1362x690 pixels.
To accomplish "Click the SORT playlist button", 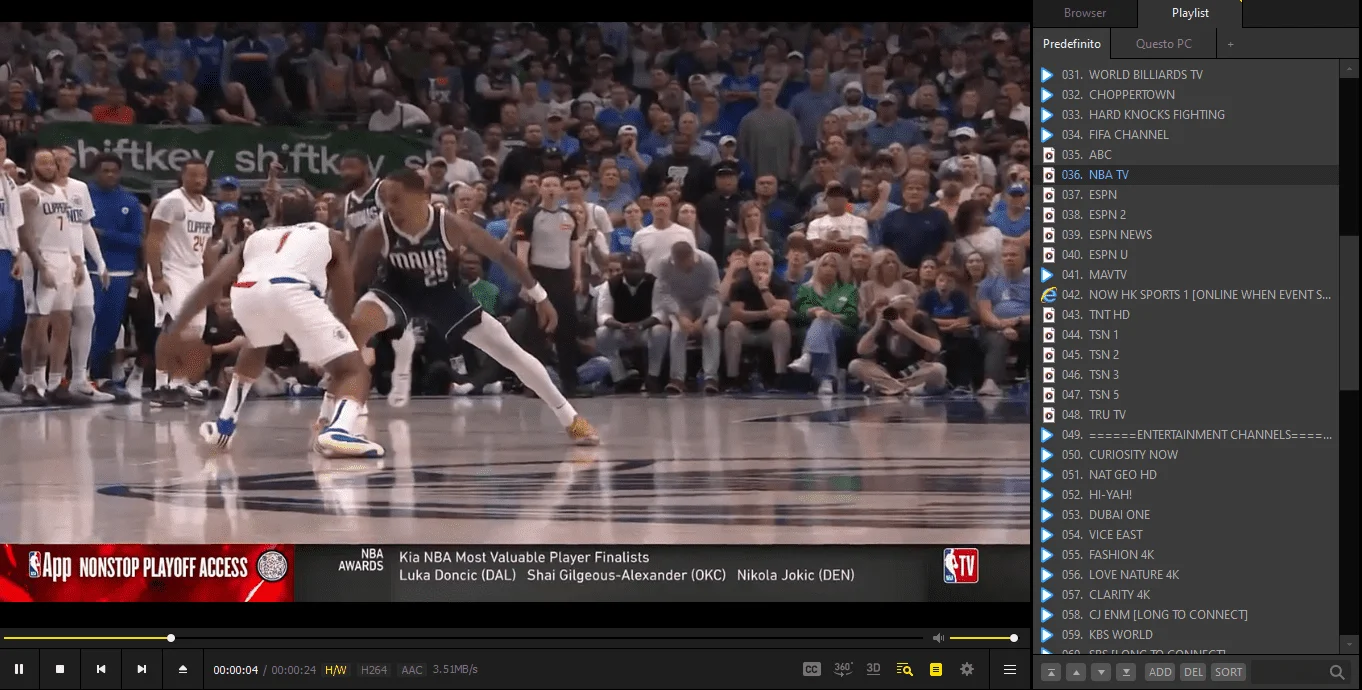I will (x=1228, y=672).
